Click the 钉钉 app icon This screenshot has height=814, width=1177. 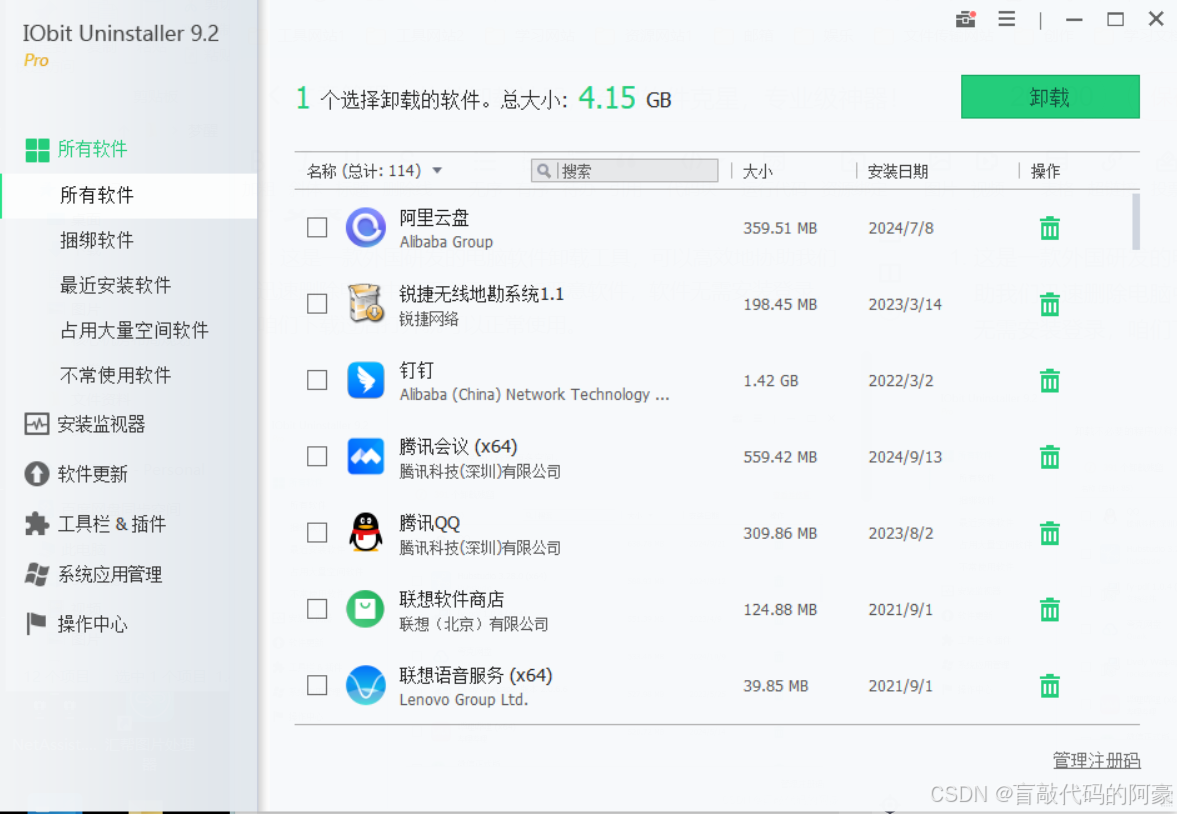coord(366,380)
